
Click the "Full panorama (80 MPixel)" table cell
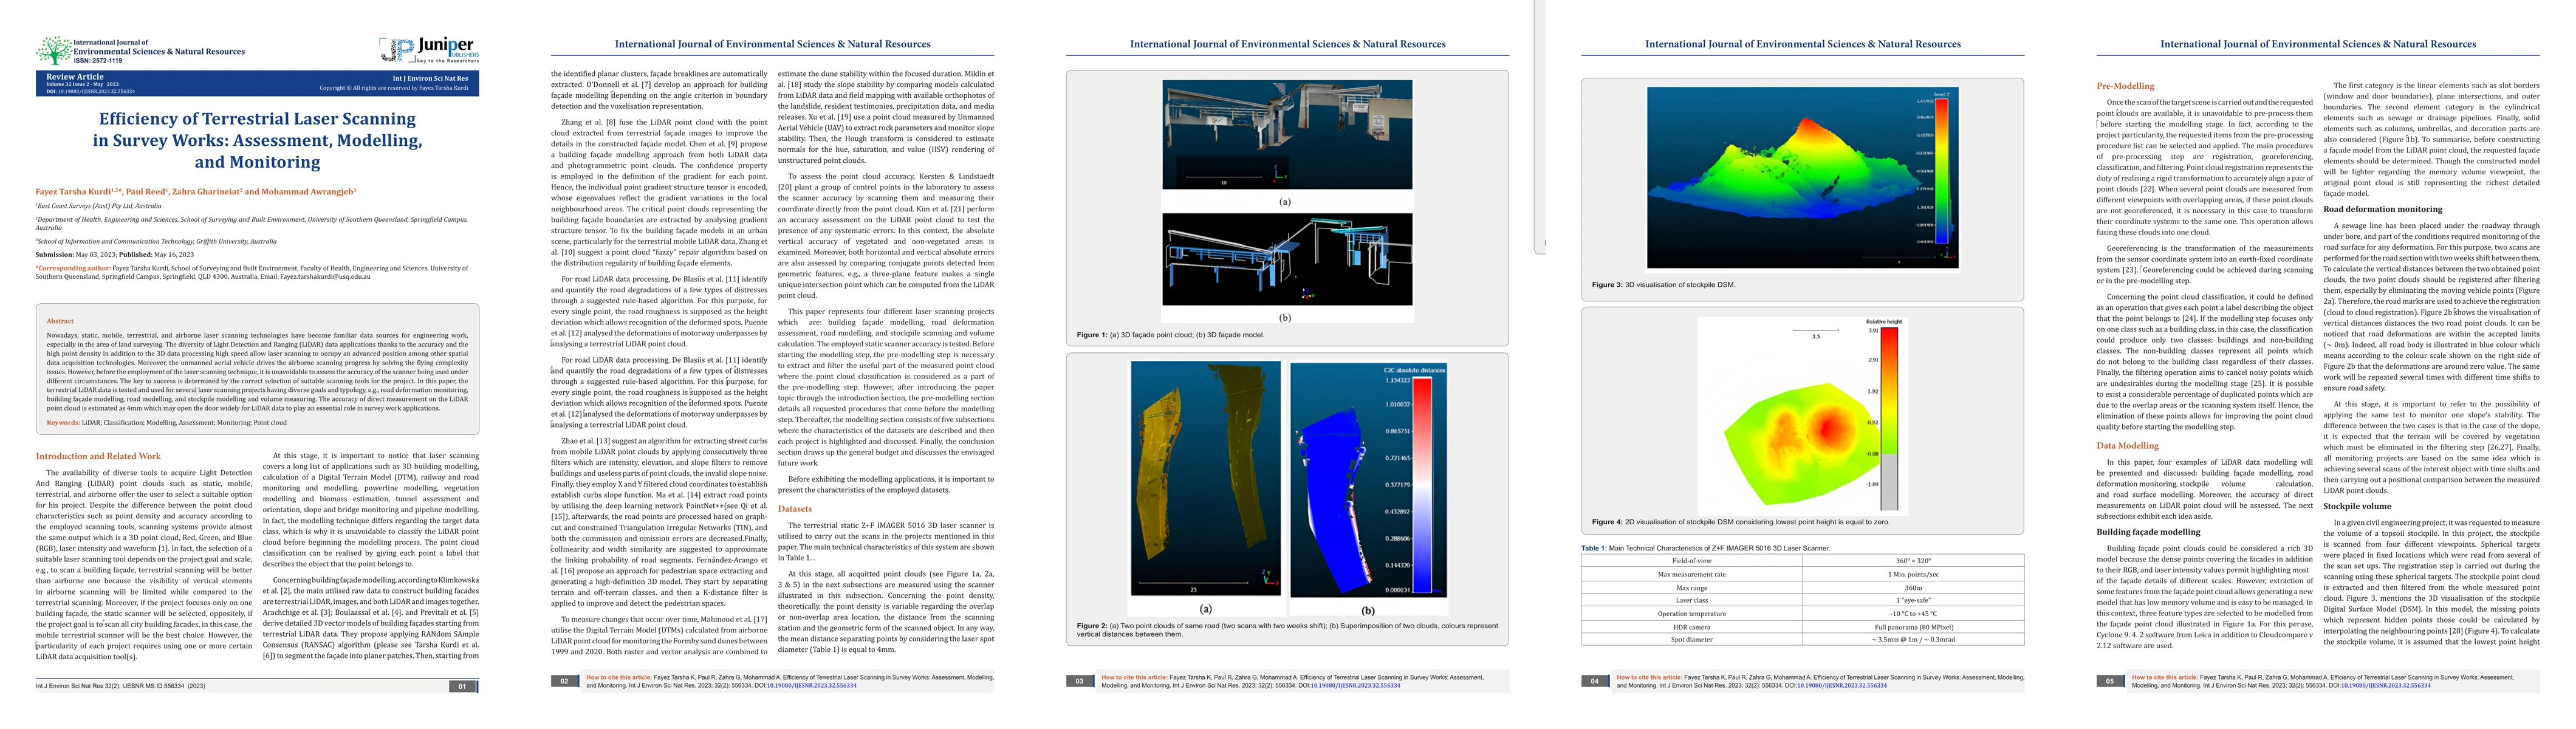click(x=1913, y=627)
